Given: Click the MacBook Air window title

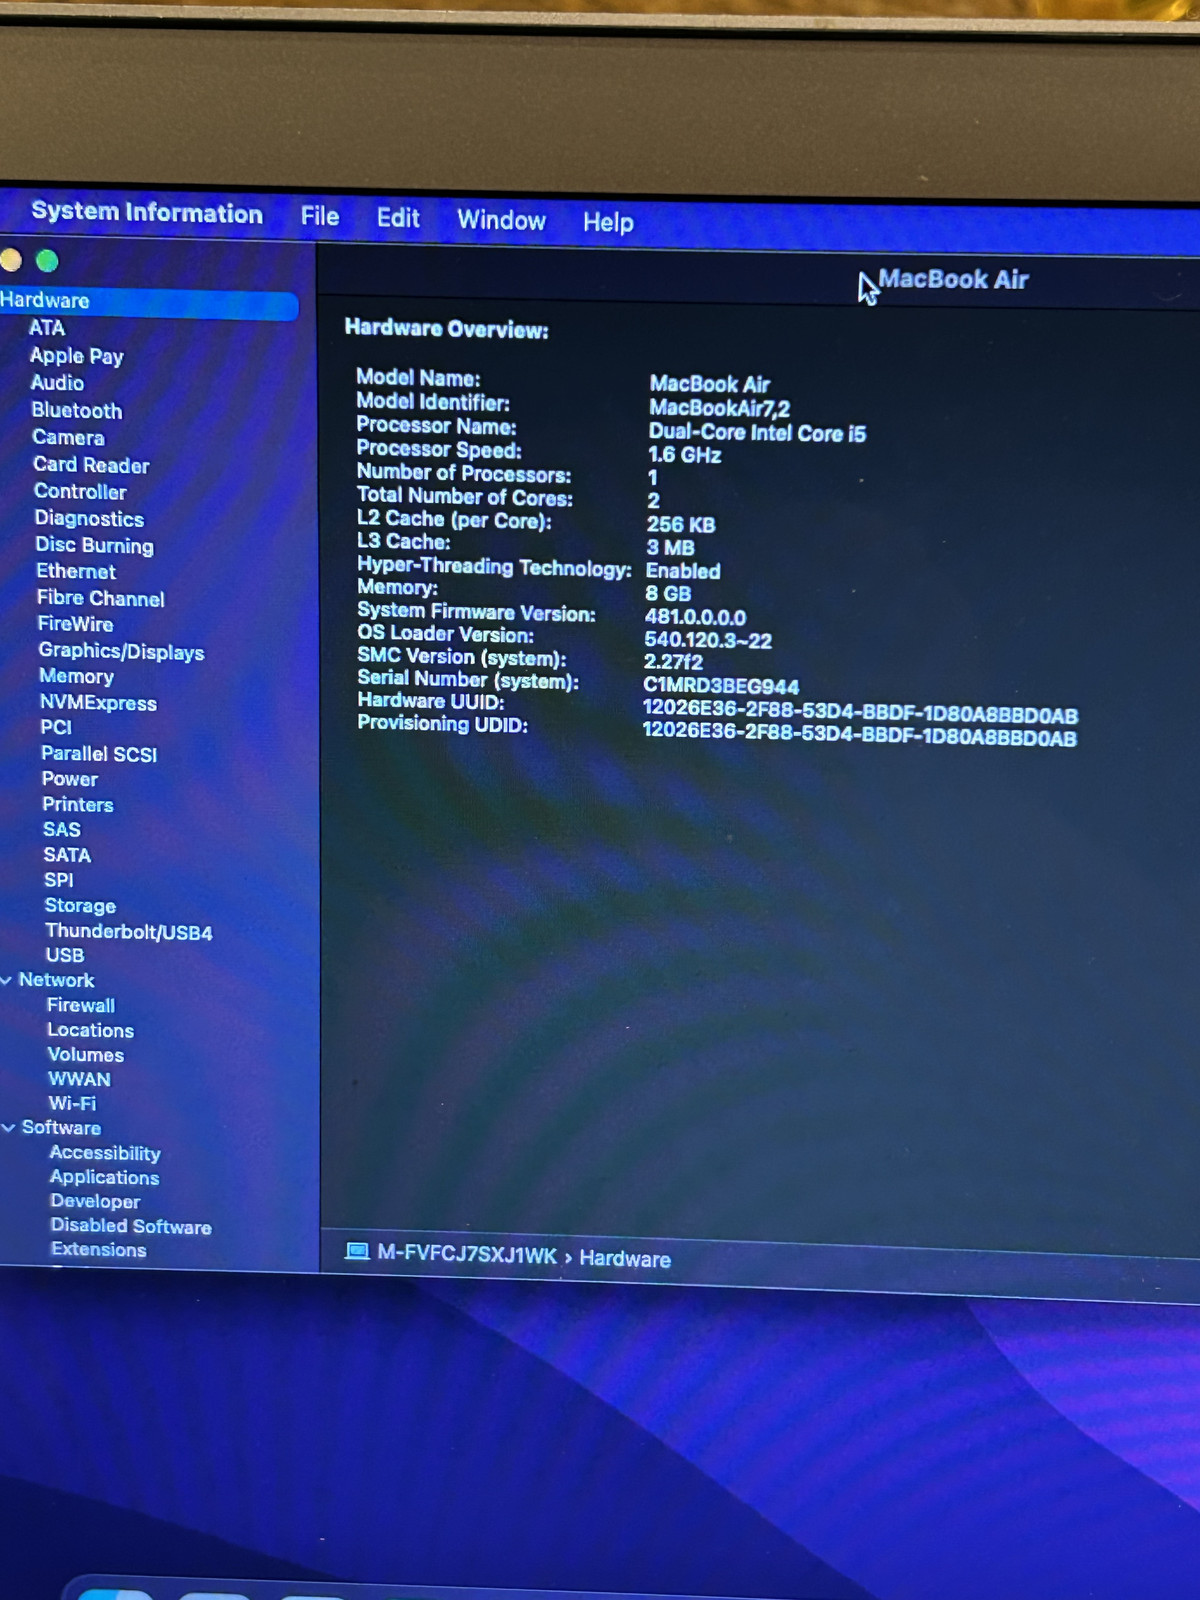Looking at the screenshot, I should tap(953, 279).
